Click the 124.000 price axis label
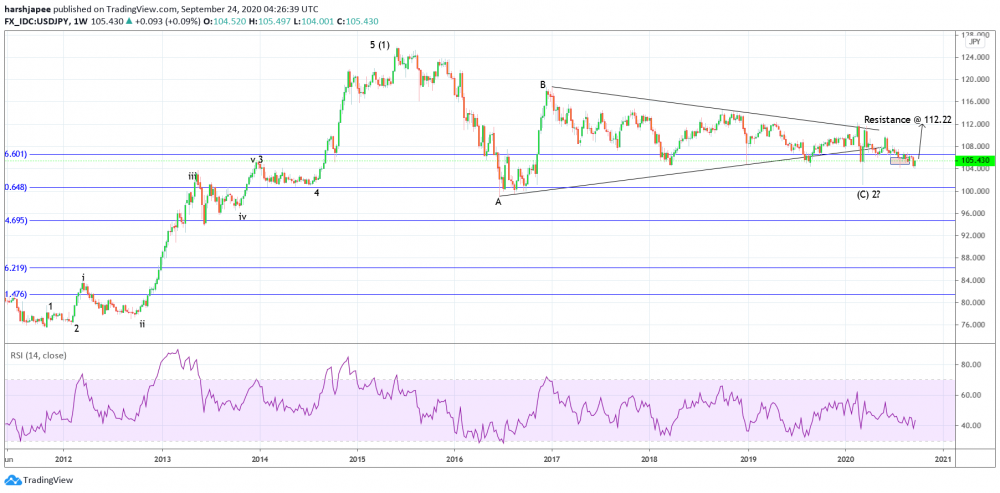1000x493 pixels. click(974, 57)
